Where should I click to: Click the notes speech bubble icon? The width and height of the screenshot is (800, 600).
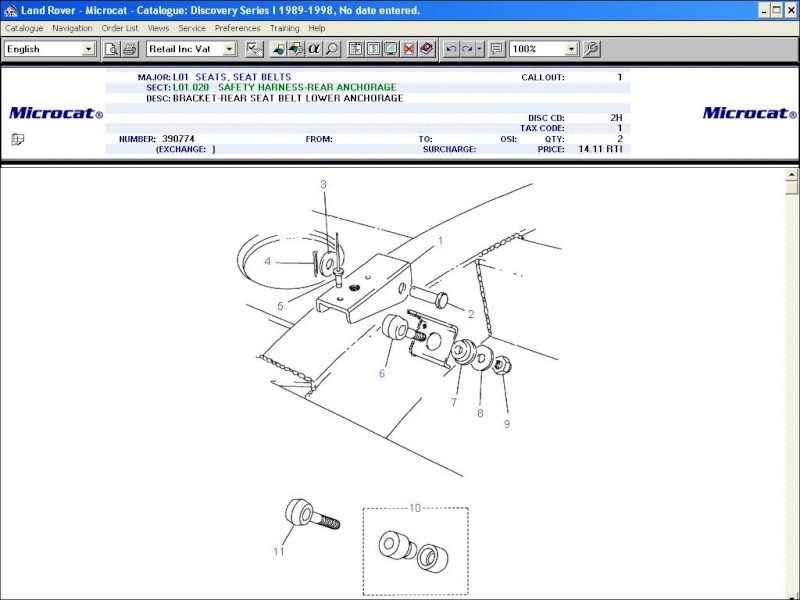click(496, 49)
